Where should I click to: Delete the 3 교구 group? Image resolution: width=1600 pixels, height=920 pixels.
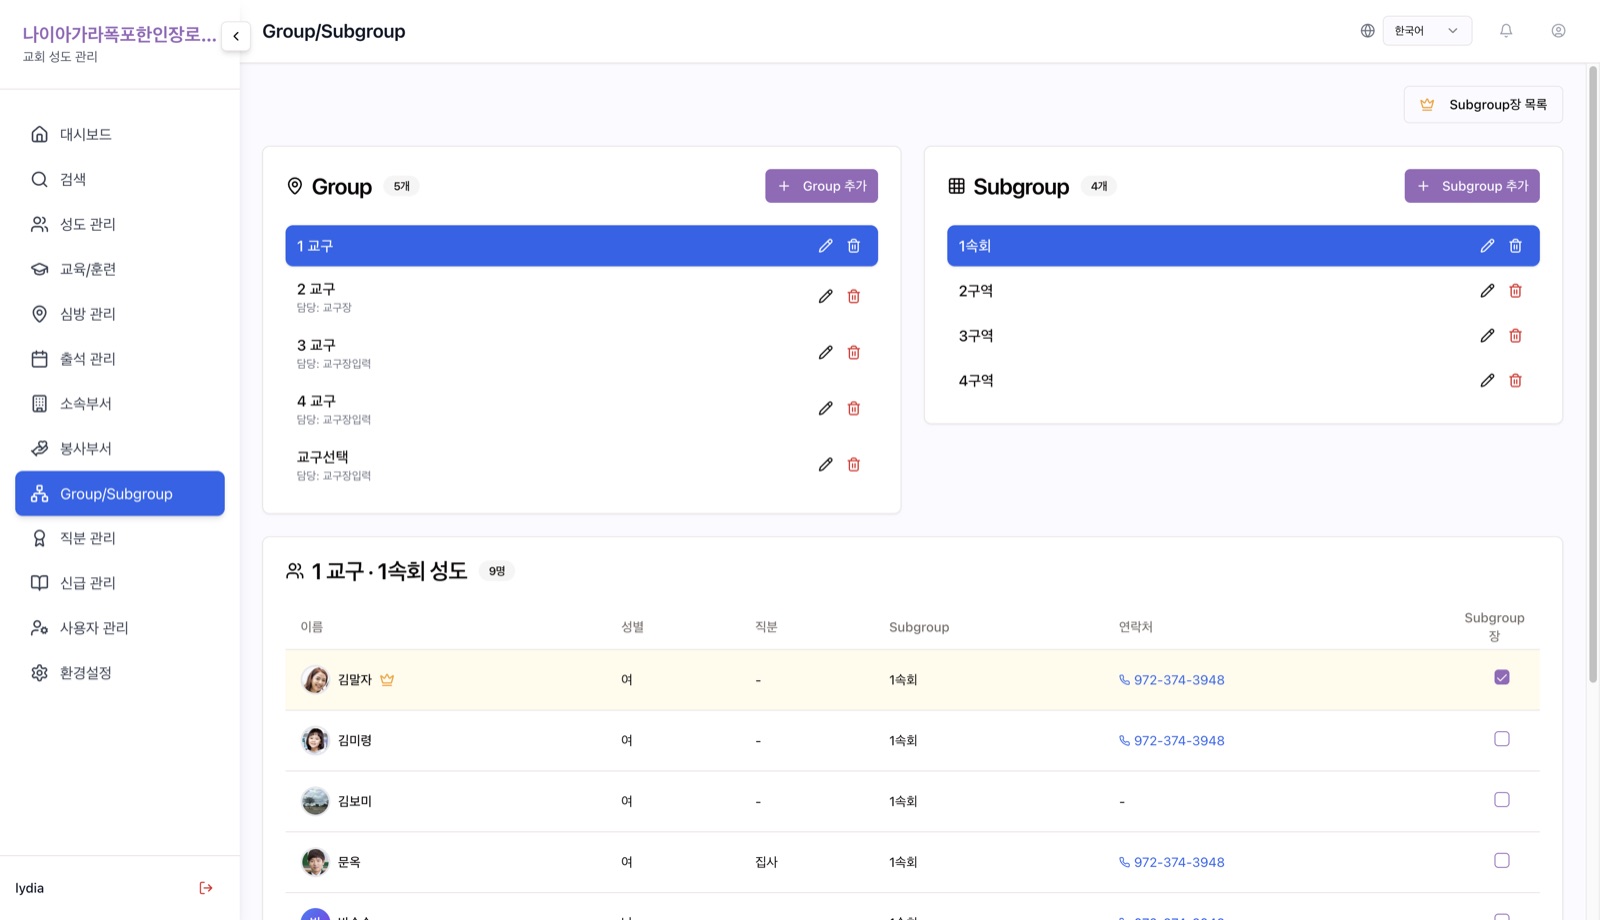tap(854, 352)
